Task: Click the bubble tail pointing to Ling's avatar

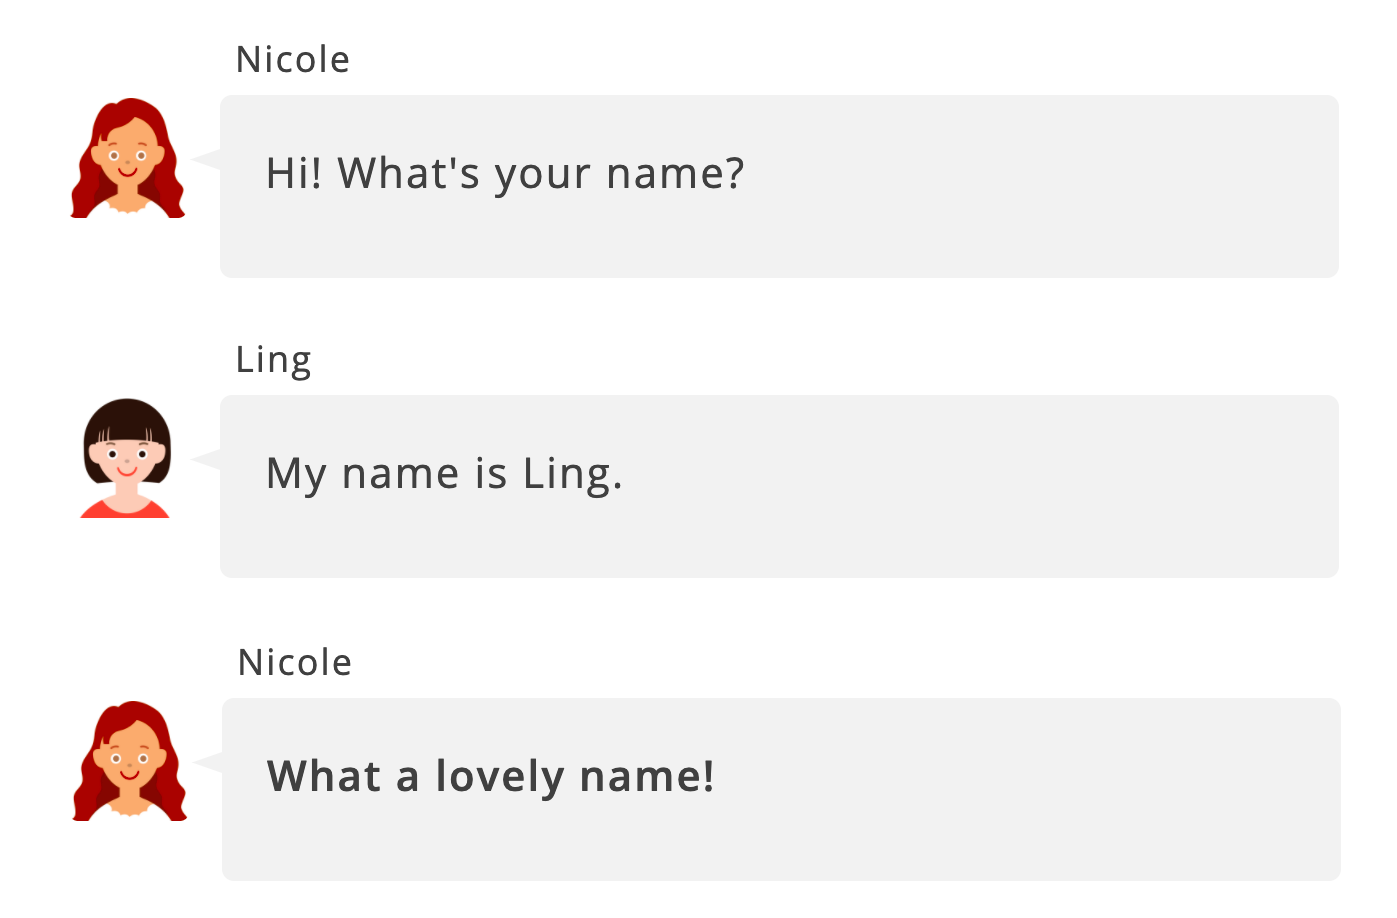Action: pos(208,459)
